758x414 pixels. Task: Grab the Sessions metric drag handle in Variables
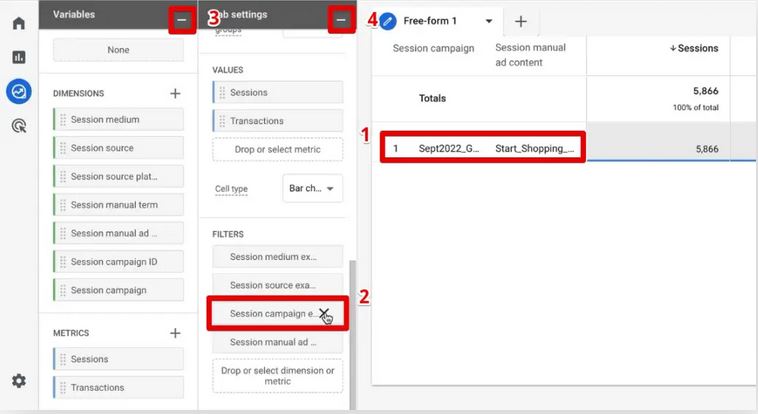[x=63, y=359]
